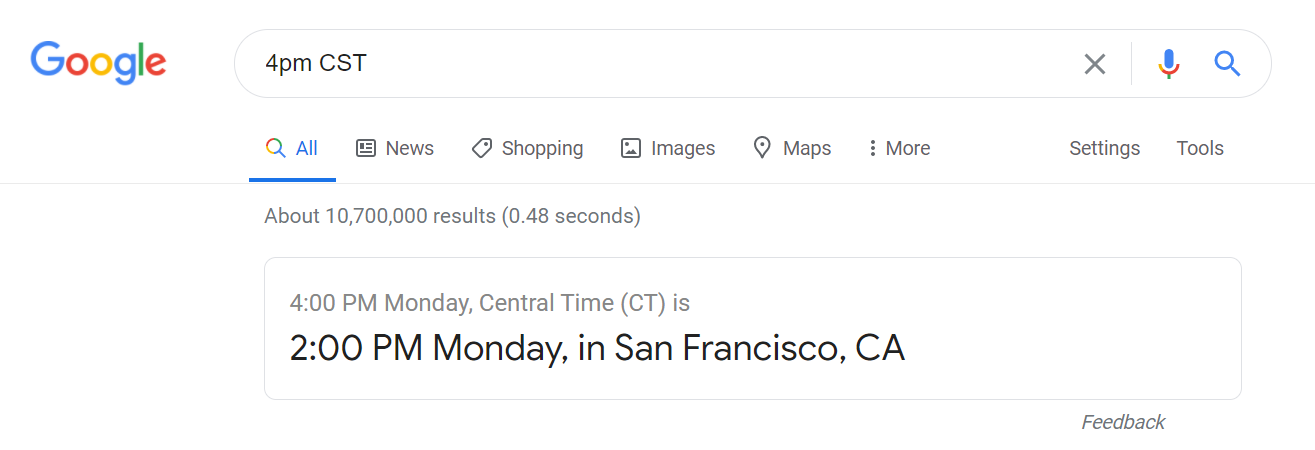Screen dimensions: 1315x450
Task: Click the Google logo
Action: (98, 63)
